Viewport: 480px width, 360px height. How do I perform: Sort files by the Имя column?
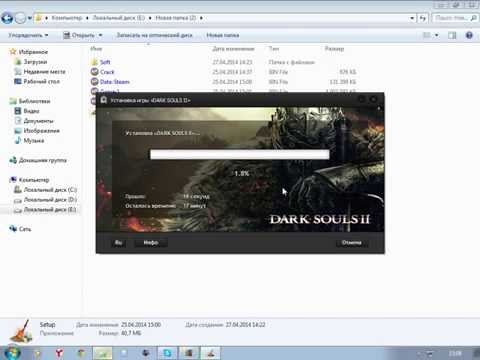pyautogui.click(x=96, y=49)
